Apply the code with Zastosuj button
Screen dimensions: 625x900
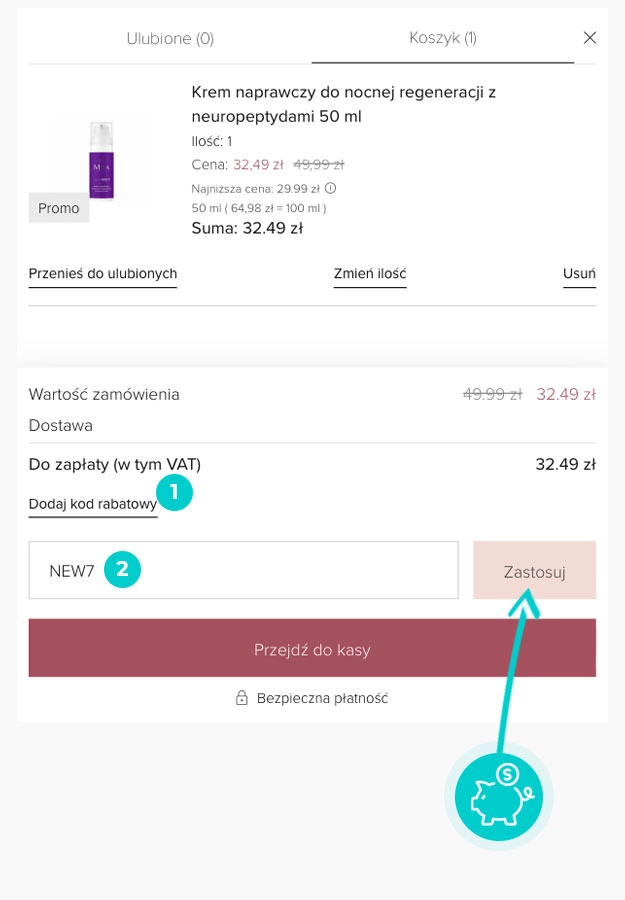(534, 571)
